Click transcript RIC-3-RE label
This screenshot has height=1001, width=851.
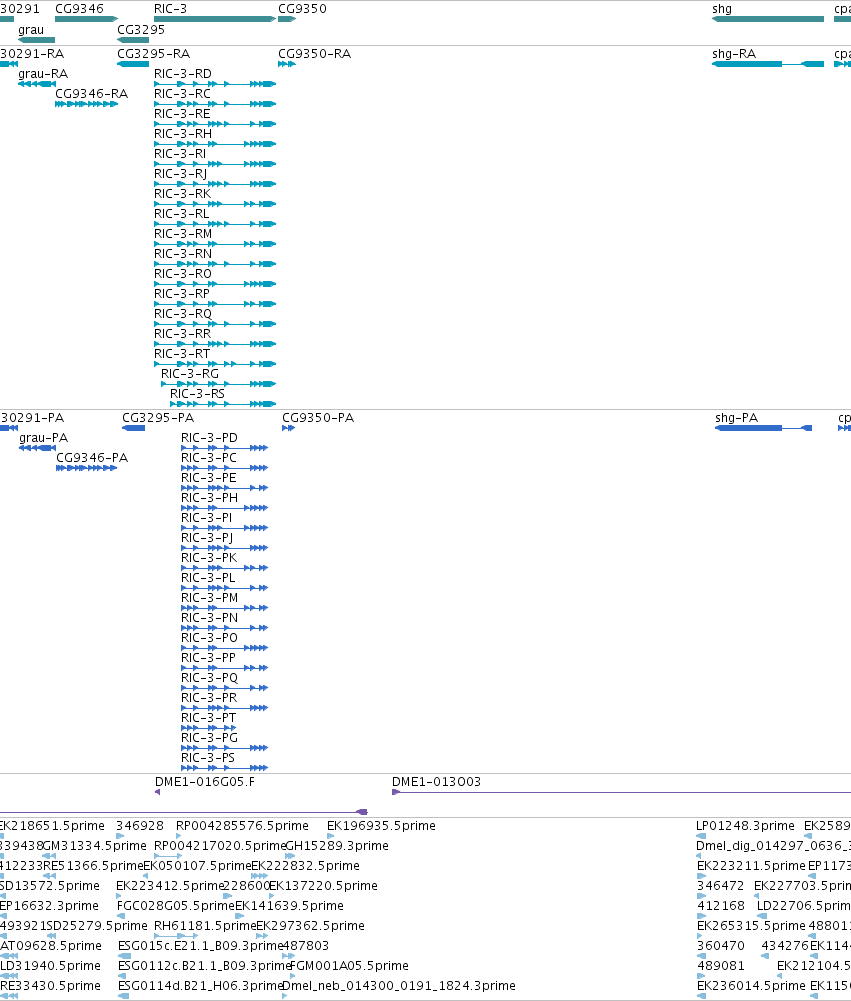[x=182, y=114]
